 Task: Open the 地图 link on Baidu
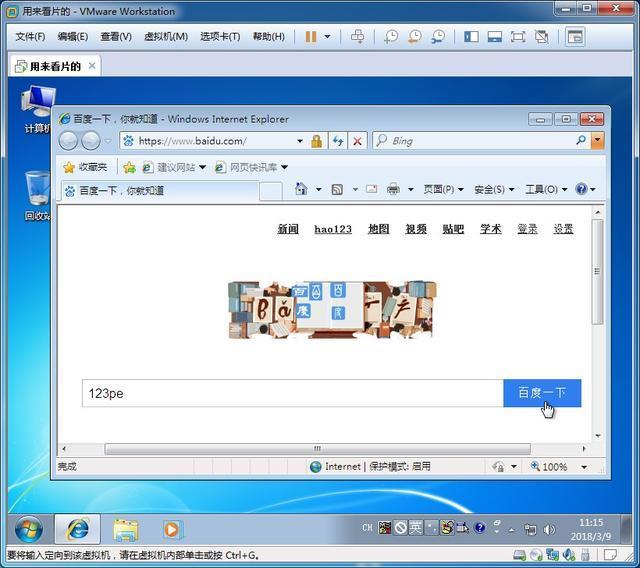(x=378, y=229)
